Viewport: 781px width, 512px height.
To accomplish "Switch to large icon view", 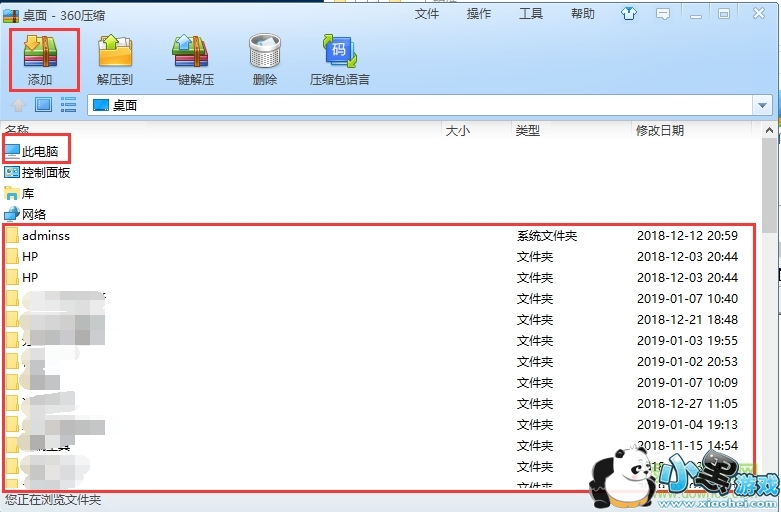I will (43, 105).
